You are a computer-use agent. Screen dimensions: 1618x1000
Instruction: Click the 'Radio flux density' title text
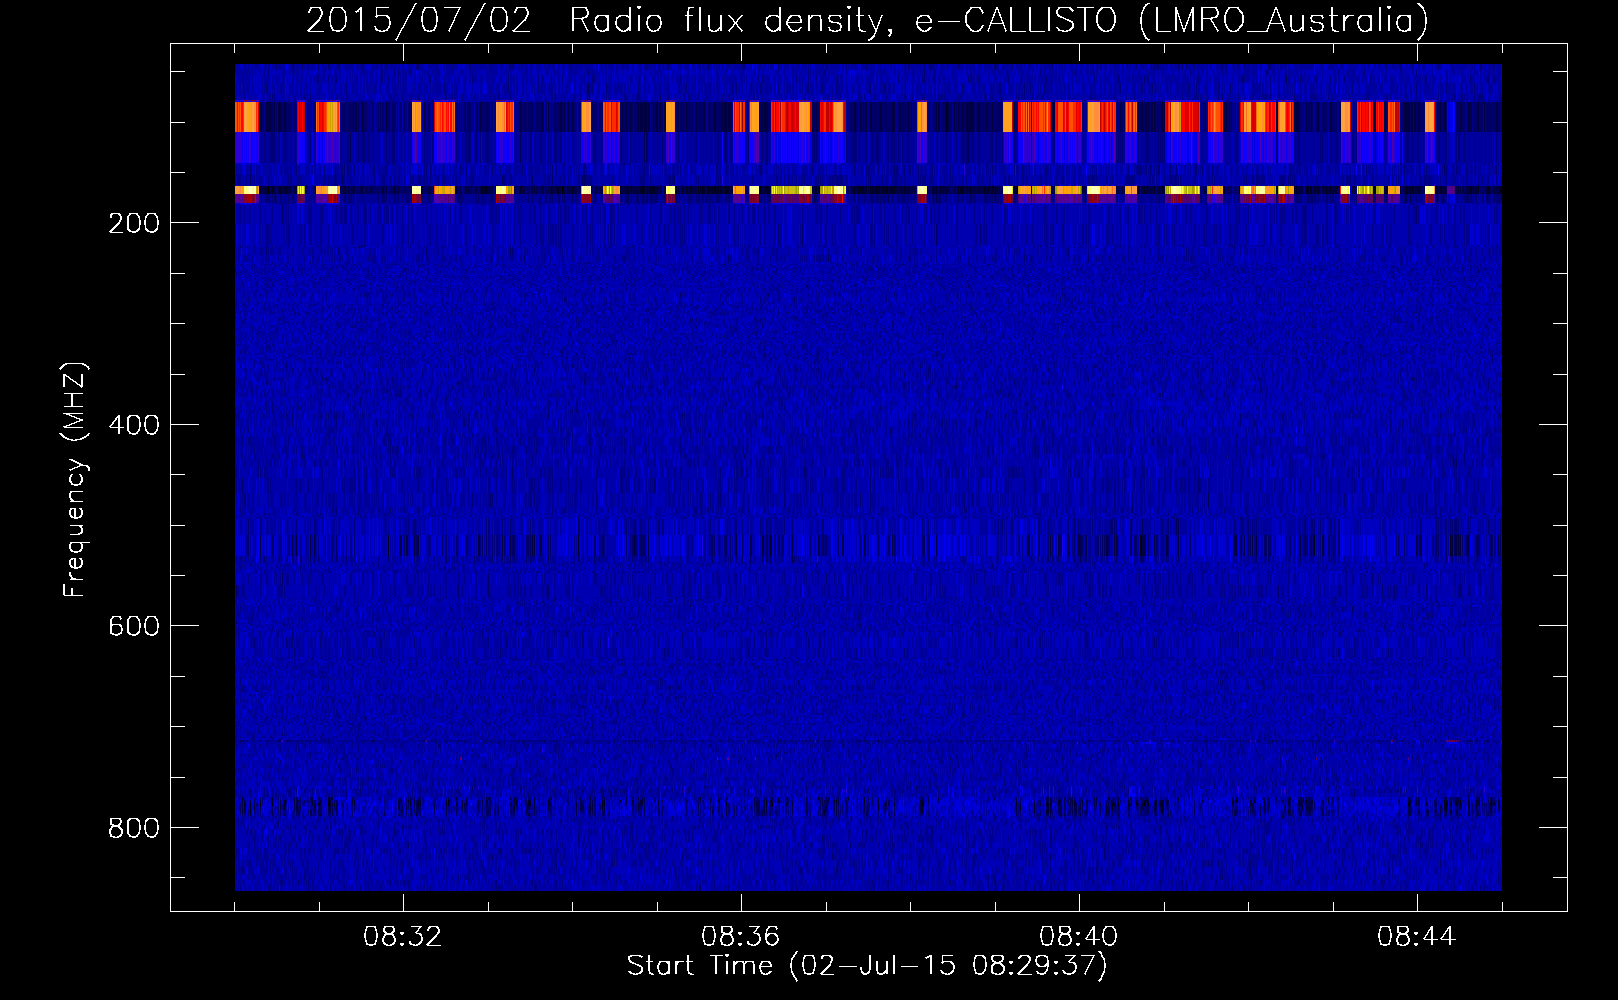coord(731,21)
